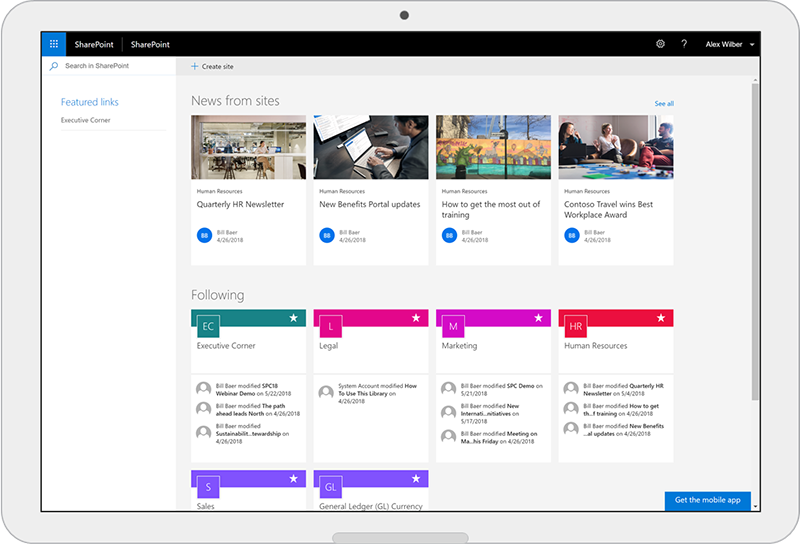Open the Executive Corner featured link

tap(85, 120)
